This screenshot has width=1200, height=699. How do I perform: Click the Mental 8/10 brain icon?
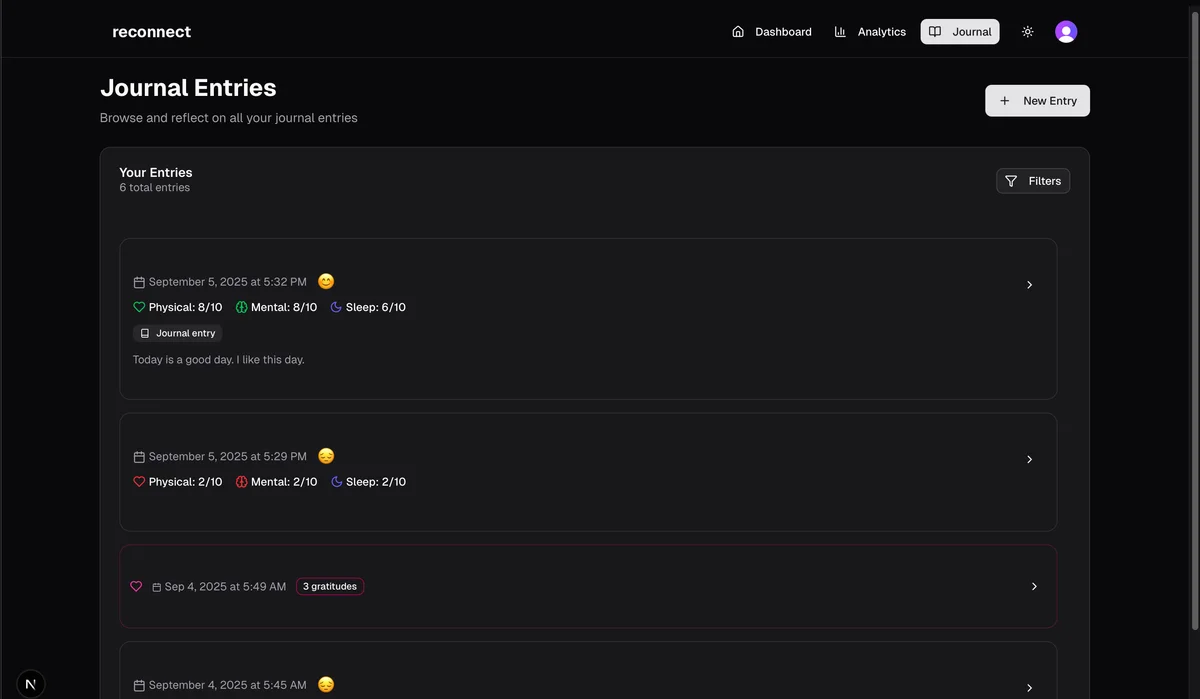241,308
